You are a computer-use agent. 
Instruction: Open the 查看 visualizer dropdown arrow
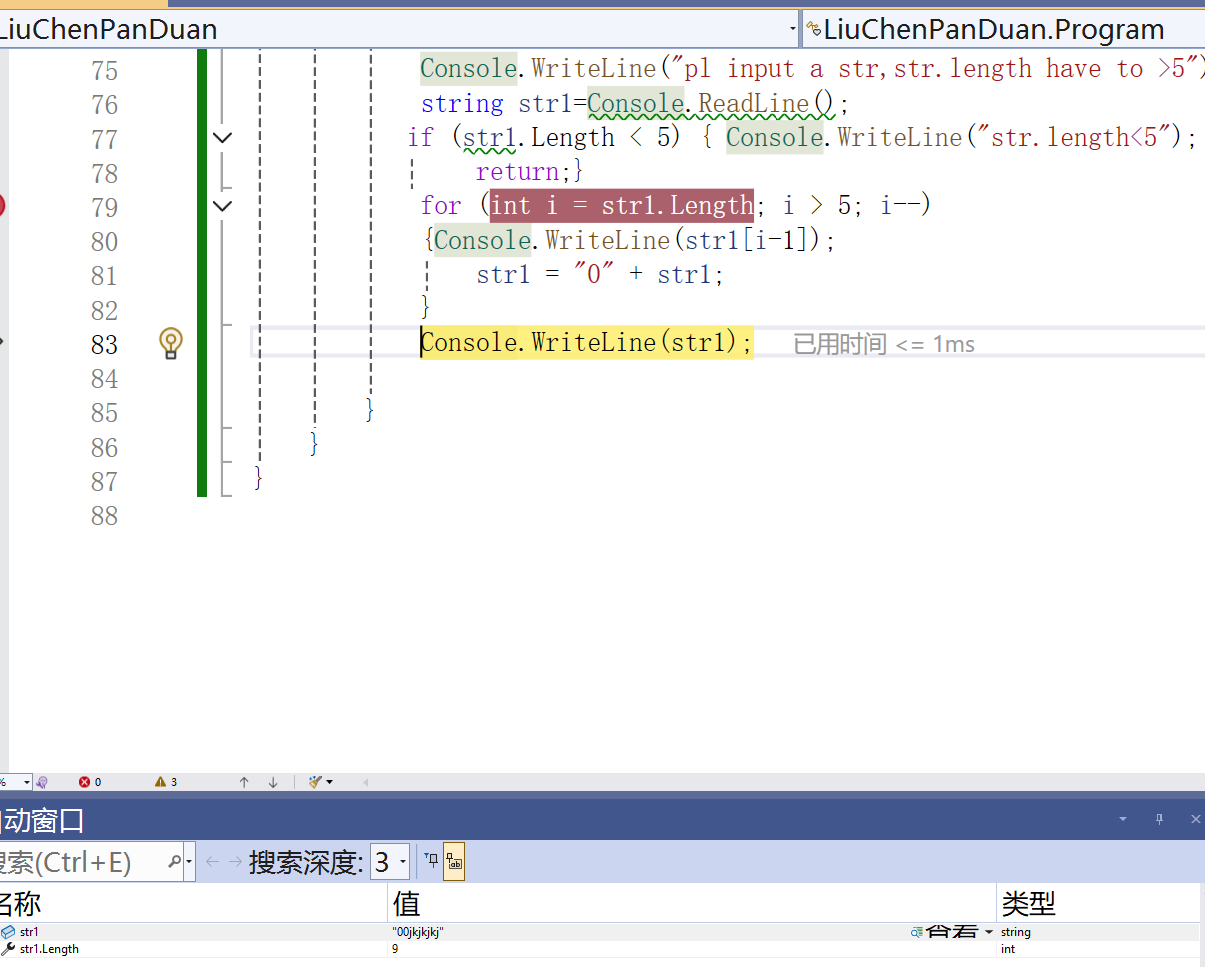(989, 932)
